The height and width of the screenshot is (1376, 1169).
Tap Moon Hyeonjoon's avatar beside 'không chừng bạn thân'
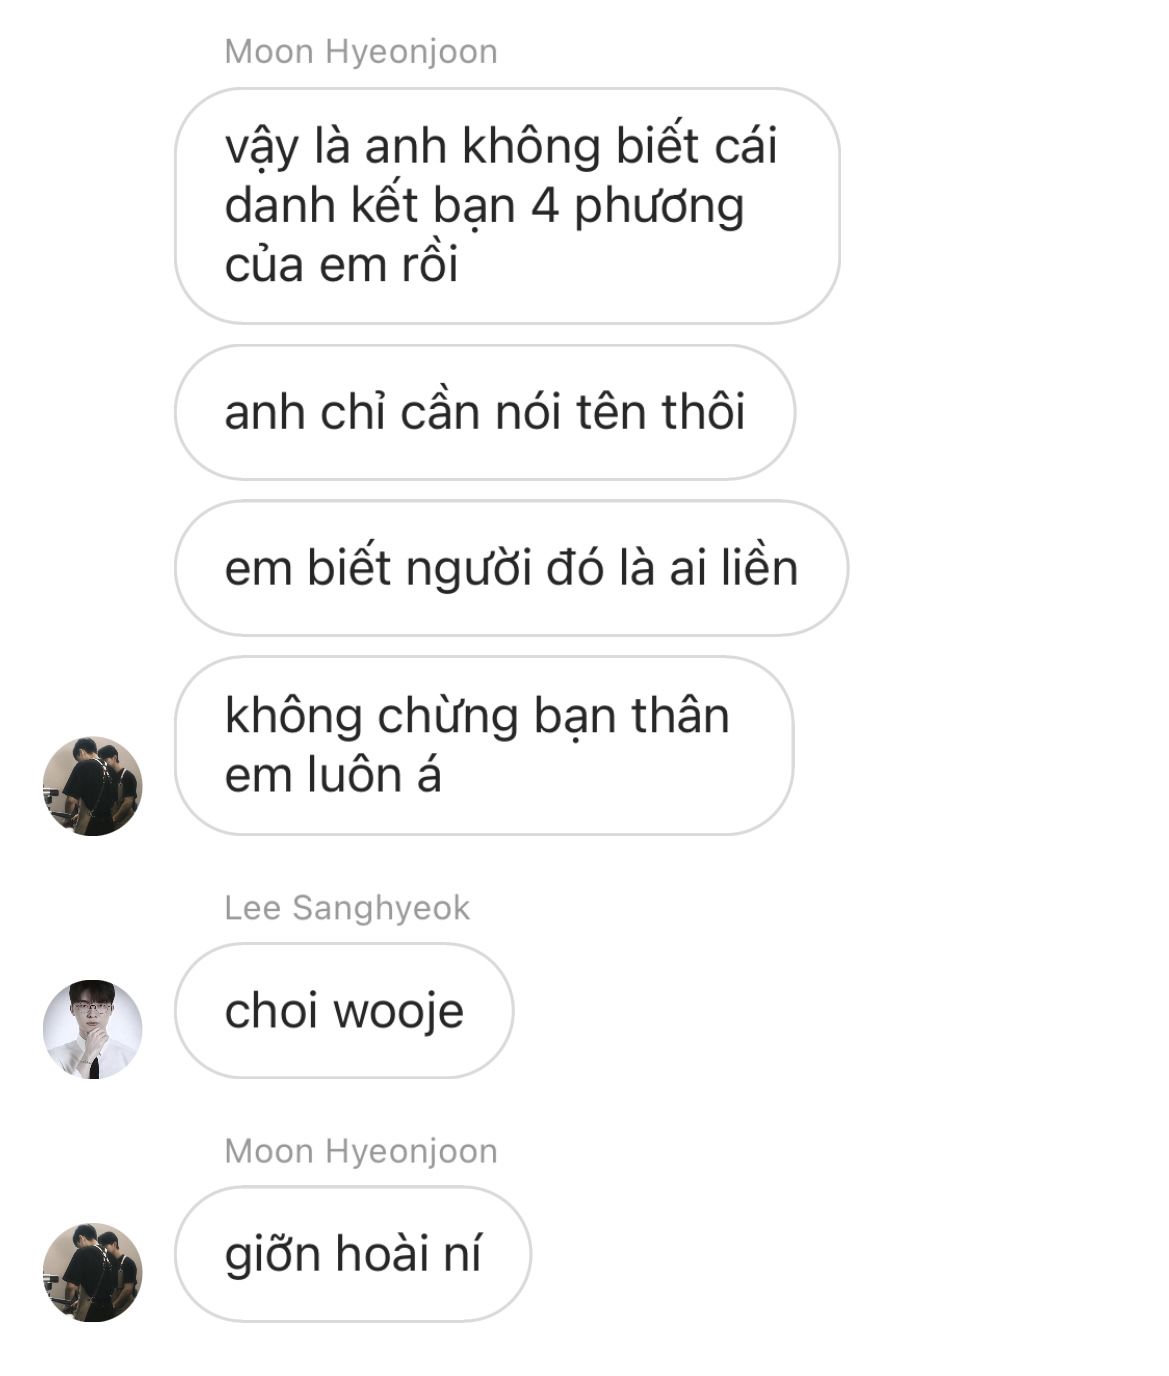(92, 786)
